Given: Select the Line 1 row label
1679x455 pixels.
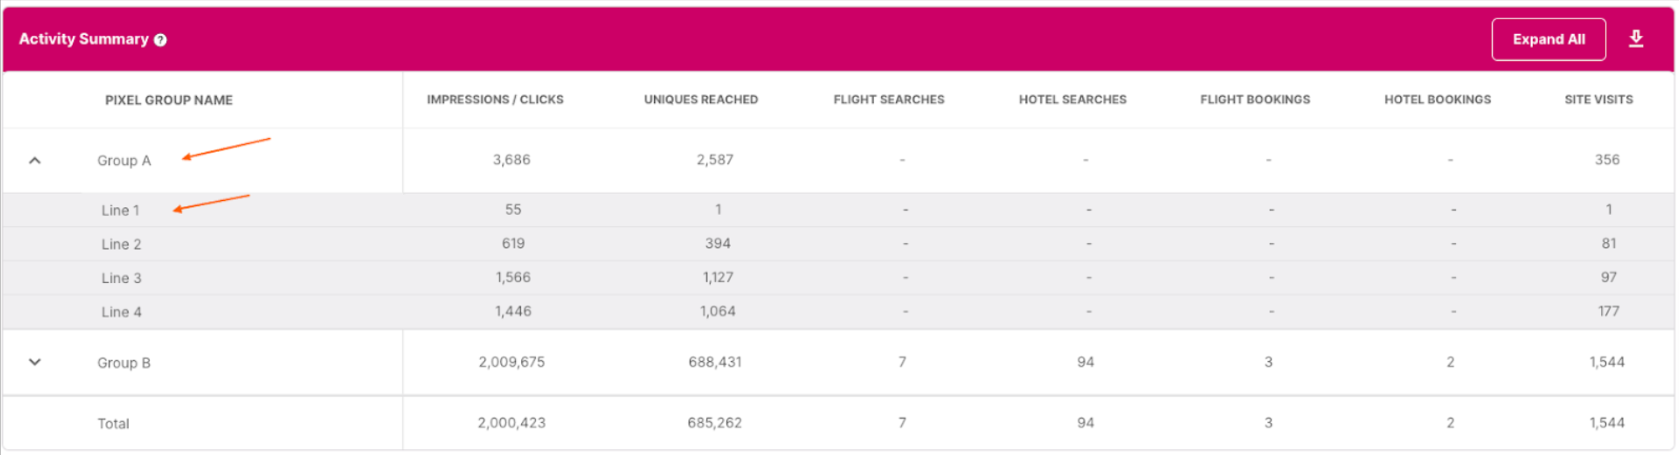Looking at the screenshot, I should click(120, 210).
